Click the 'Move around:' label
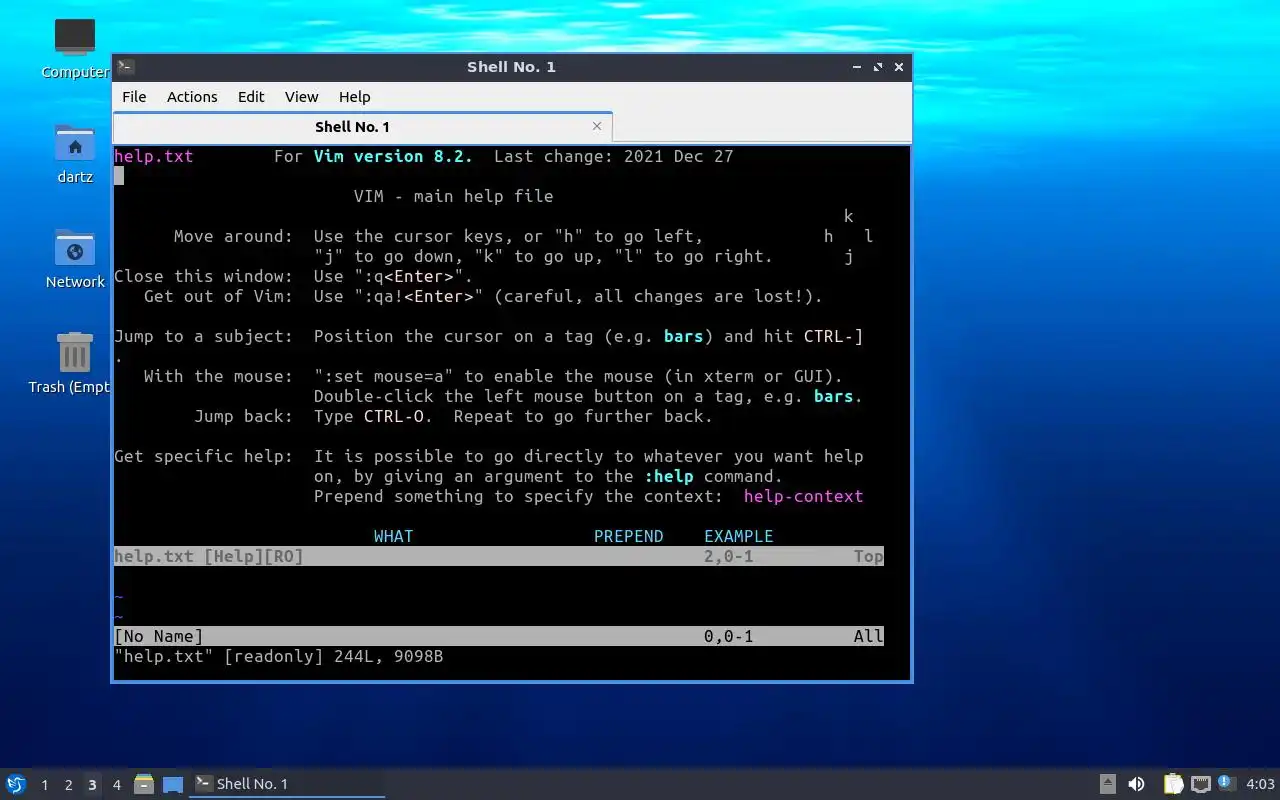 click(x=233, y=236)
